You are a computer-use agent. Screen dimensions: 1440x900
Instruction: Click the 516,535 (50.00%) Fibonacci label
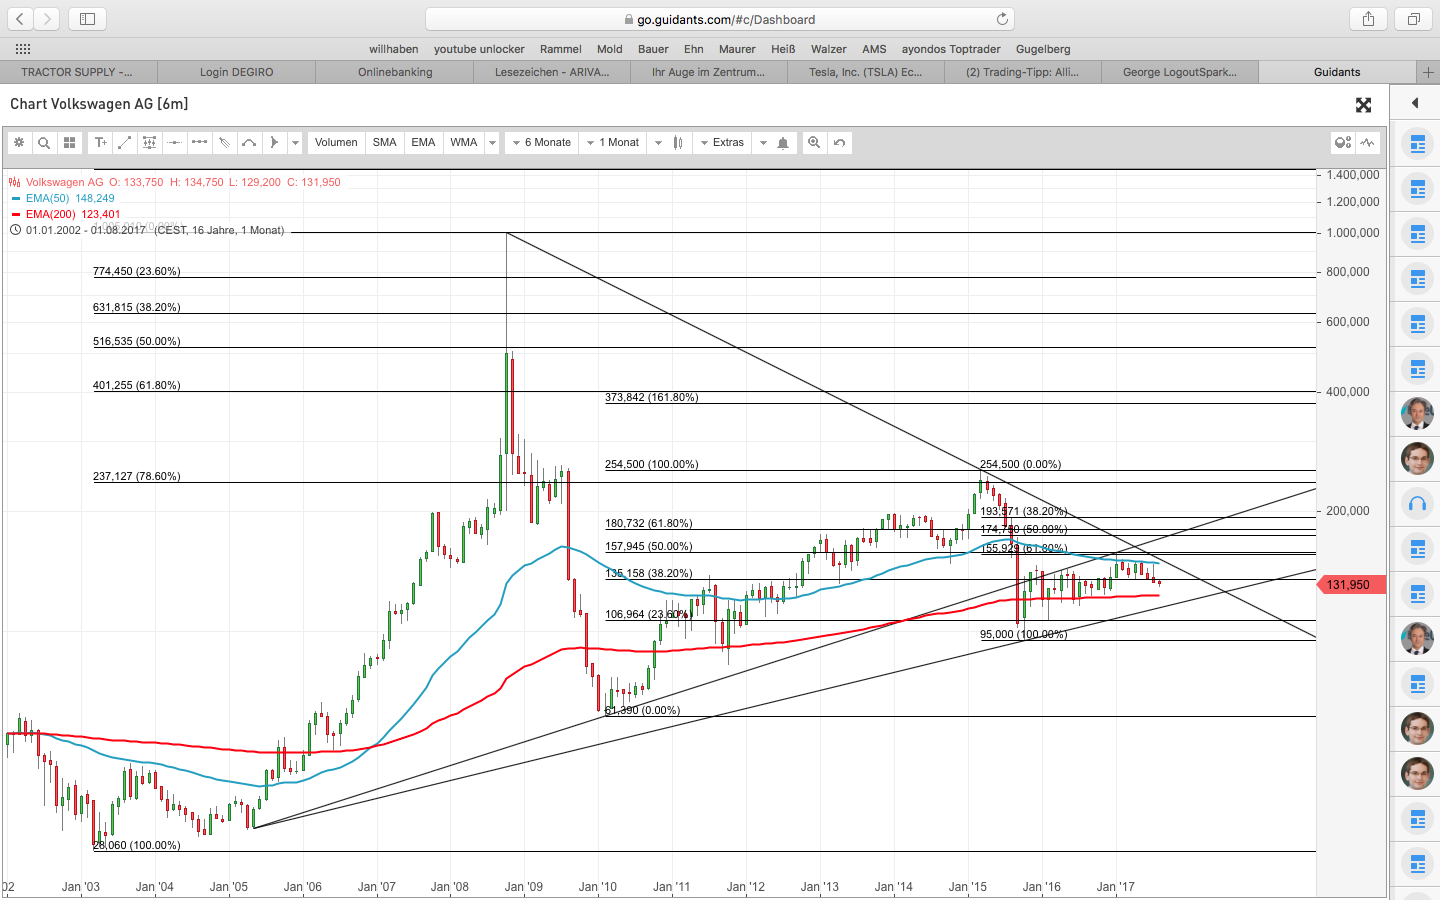point(137,341)
